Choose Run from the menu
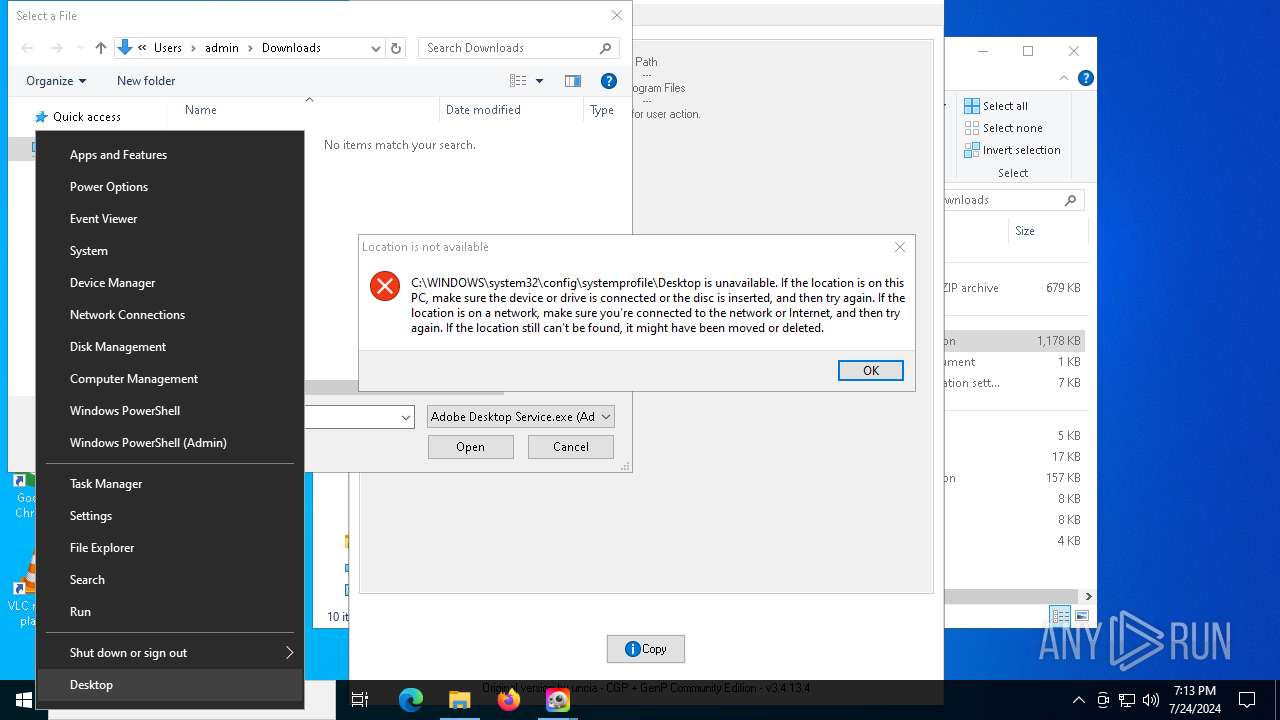This screenshot has width=1280, height=720. tap(169, 612)
